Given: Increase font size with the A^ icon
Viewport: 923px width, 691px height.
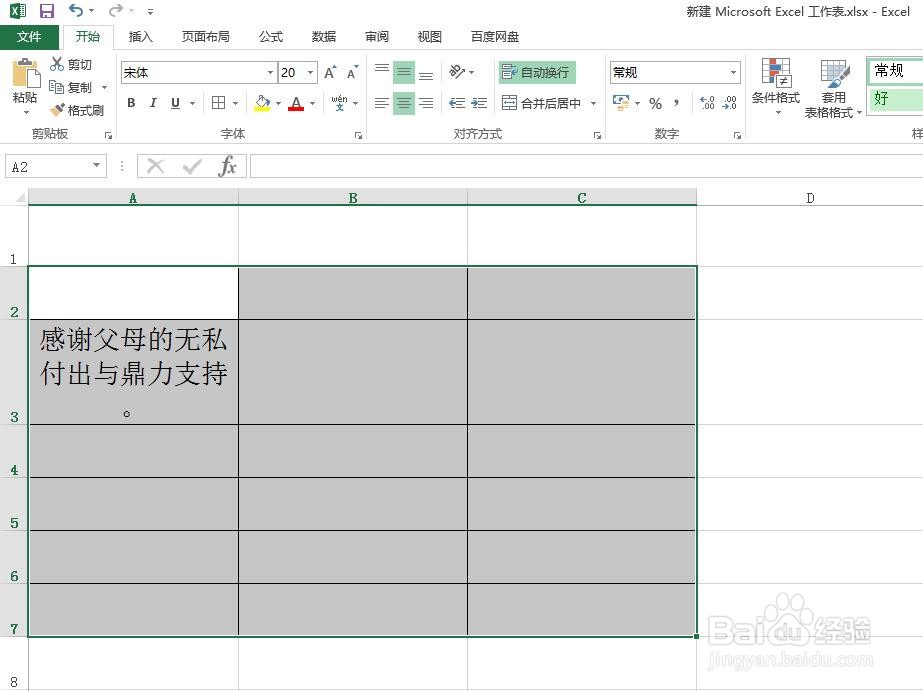Looking at the screenshot, I should click(328, 72).
